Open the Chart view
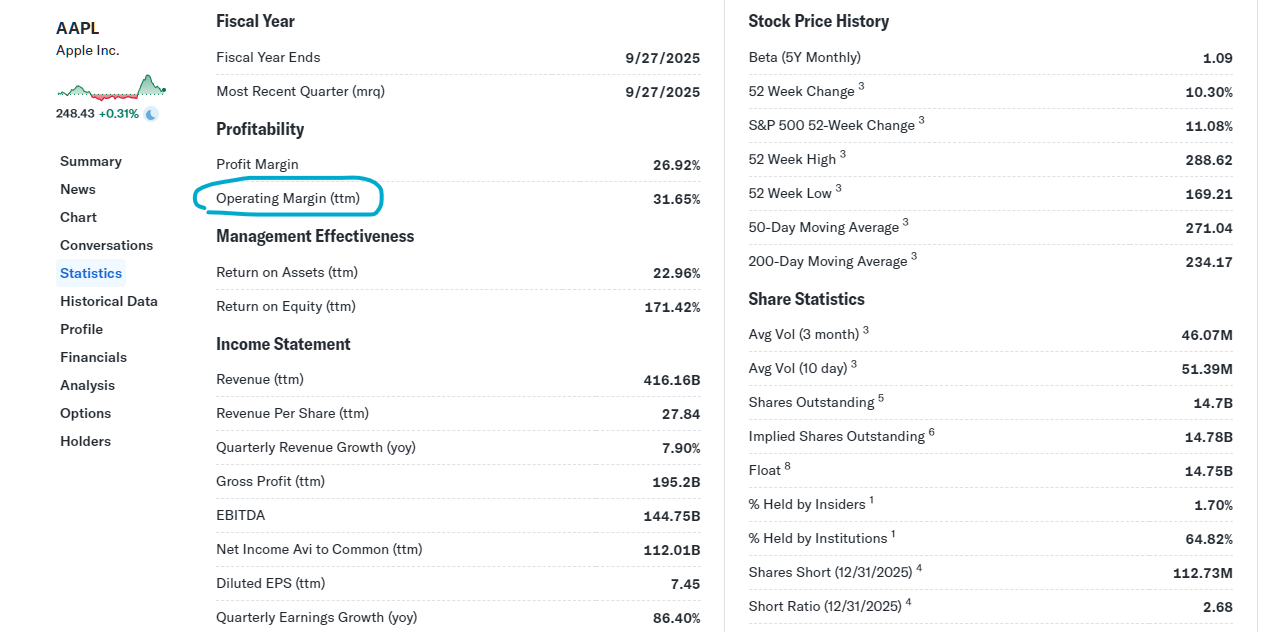1261x632 pixels. pos(78,217)
